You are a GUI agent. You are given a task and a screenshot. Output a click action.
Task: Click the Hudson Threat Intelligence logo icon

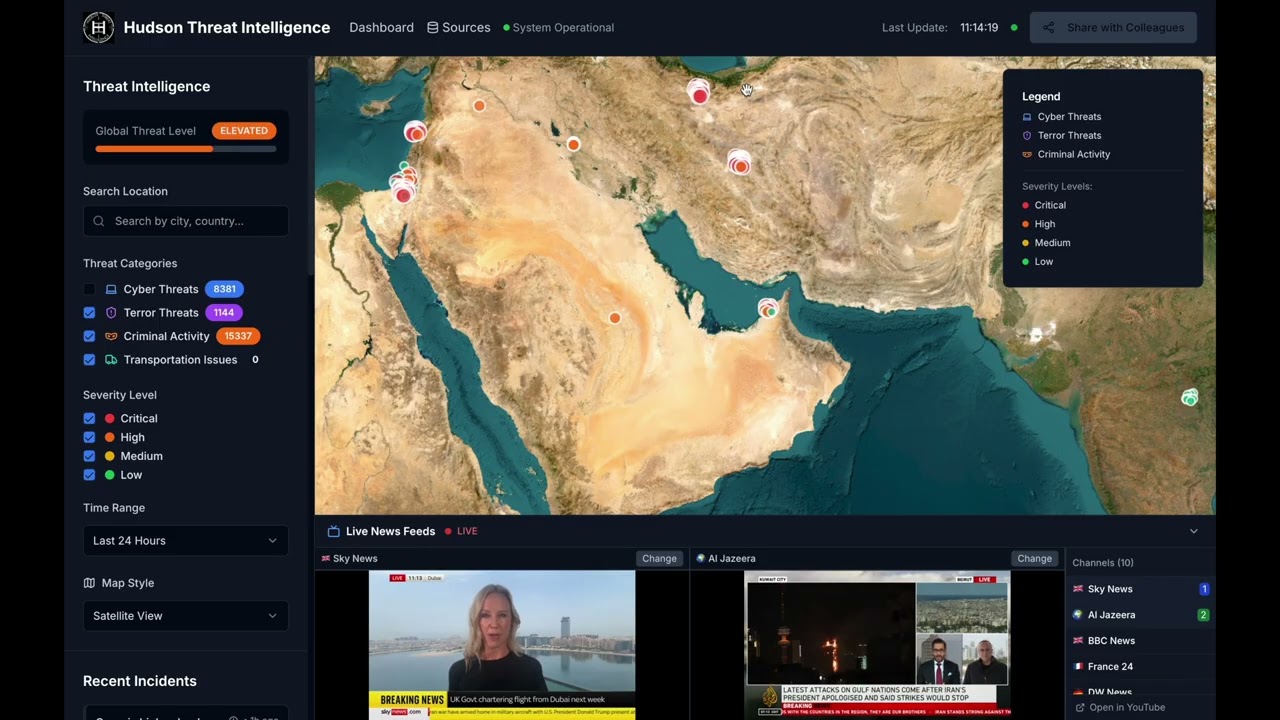tap(98, 27)
